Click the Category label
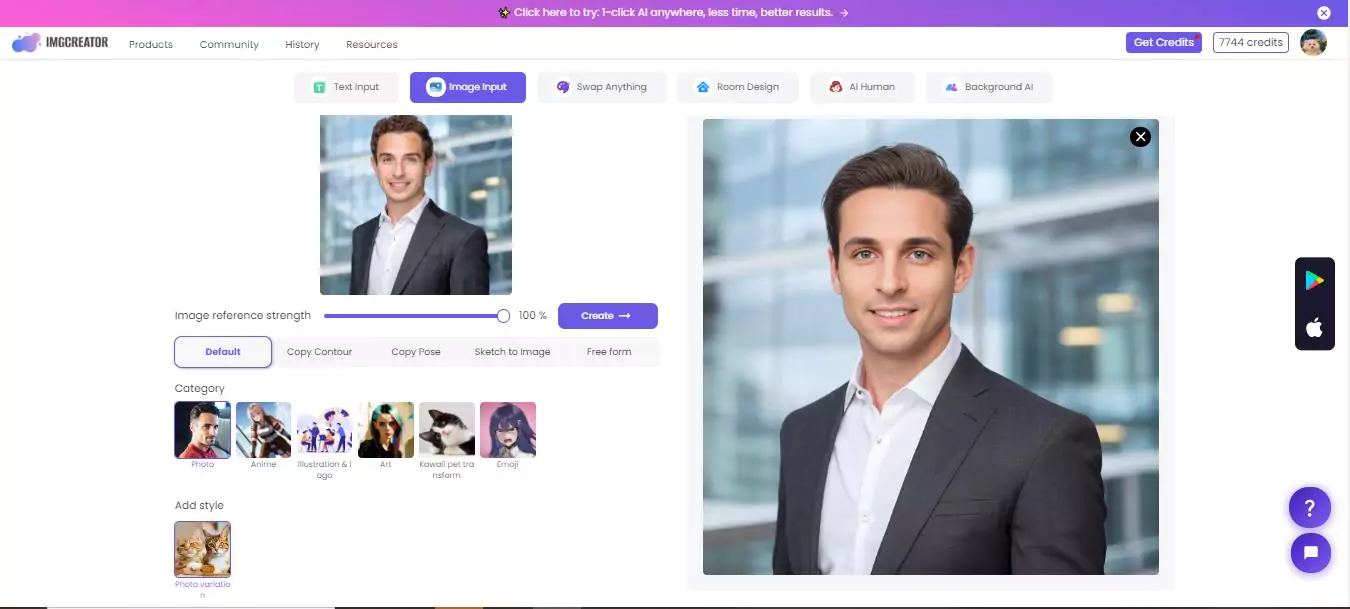The width and height of the screenshot is (1350, 609). click(200, 388)
